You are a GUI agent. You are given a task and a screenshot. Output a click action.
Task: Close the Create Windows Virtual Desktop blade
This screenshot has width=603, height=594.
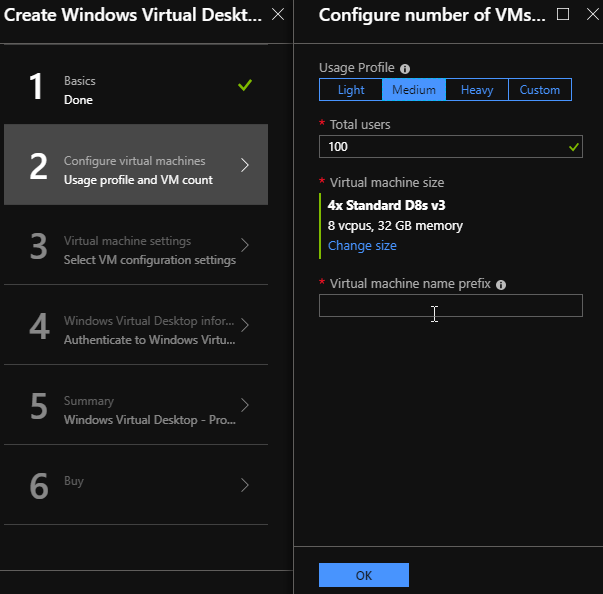[x=278, y=14]
